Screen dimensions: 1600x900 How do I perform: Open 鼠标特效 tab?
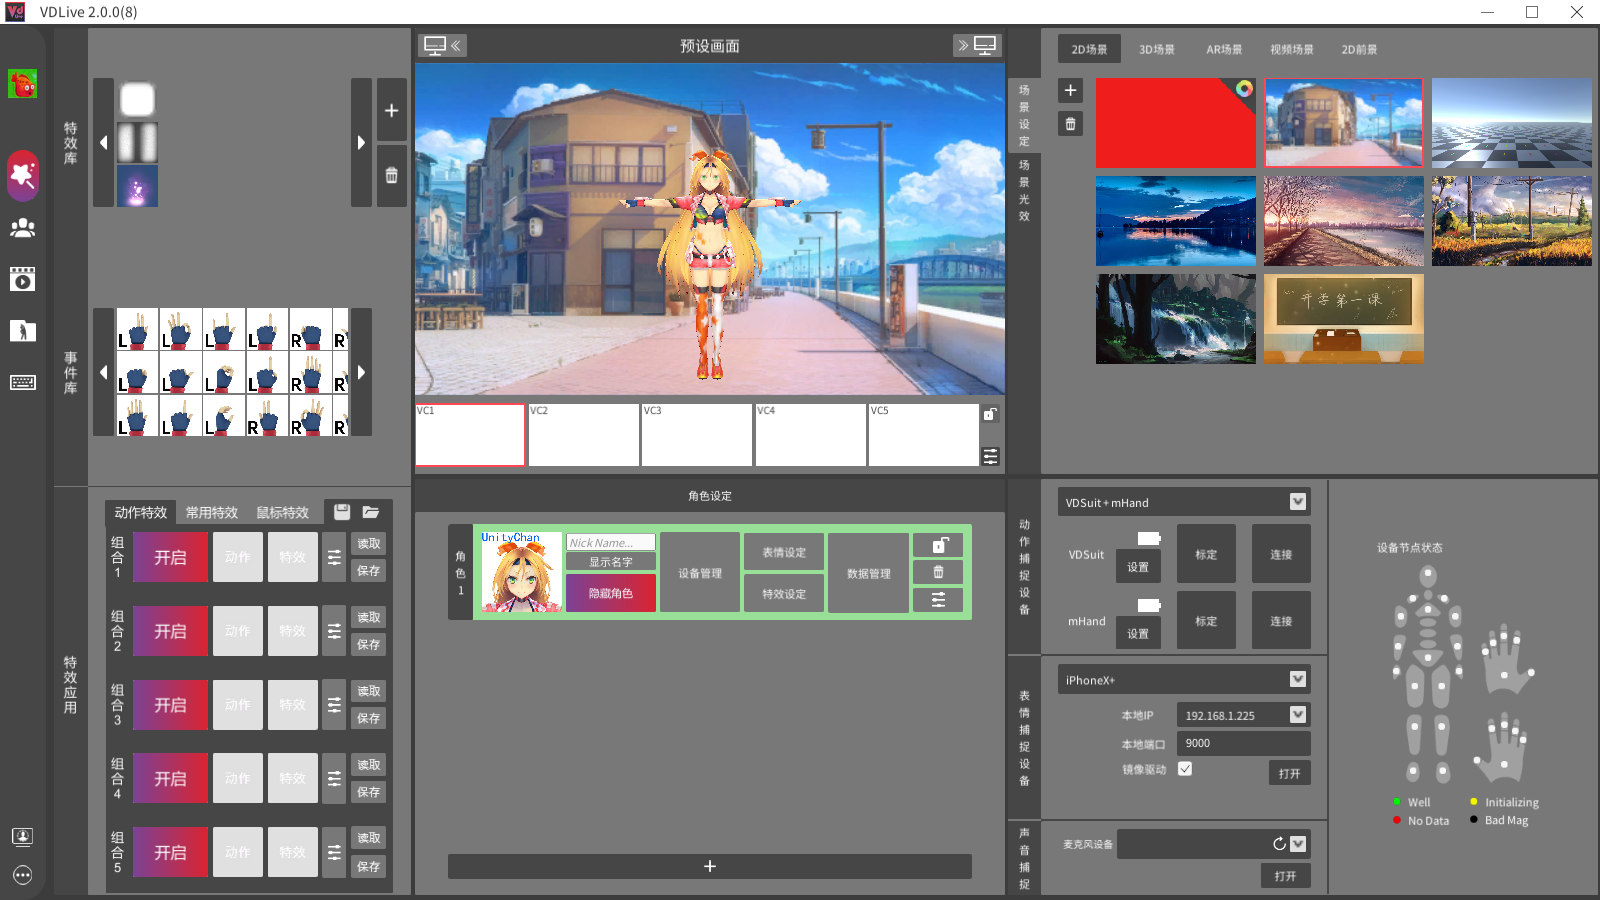pos(283,512)
